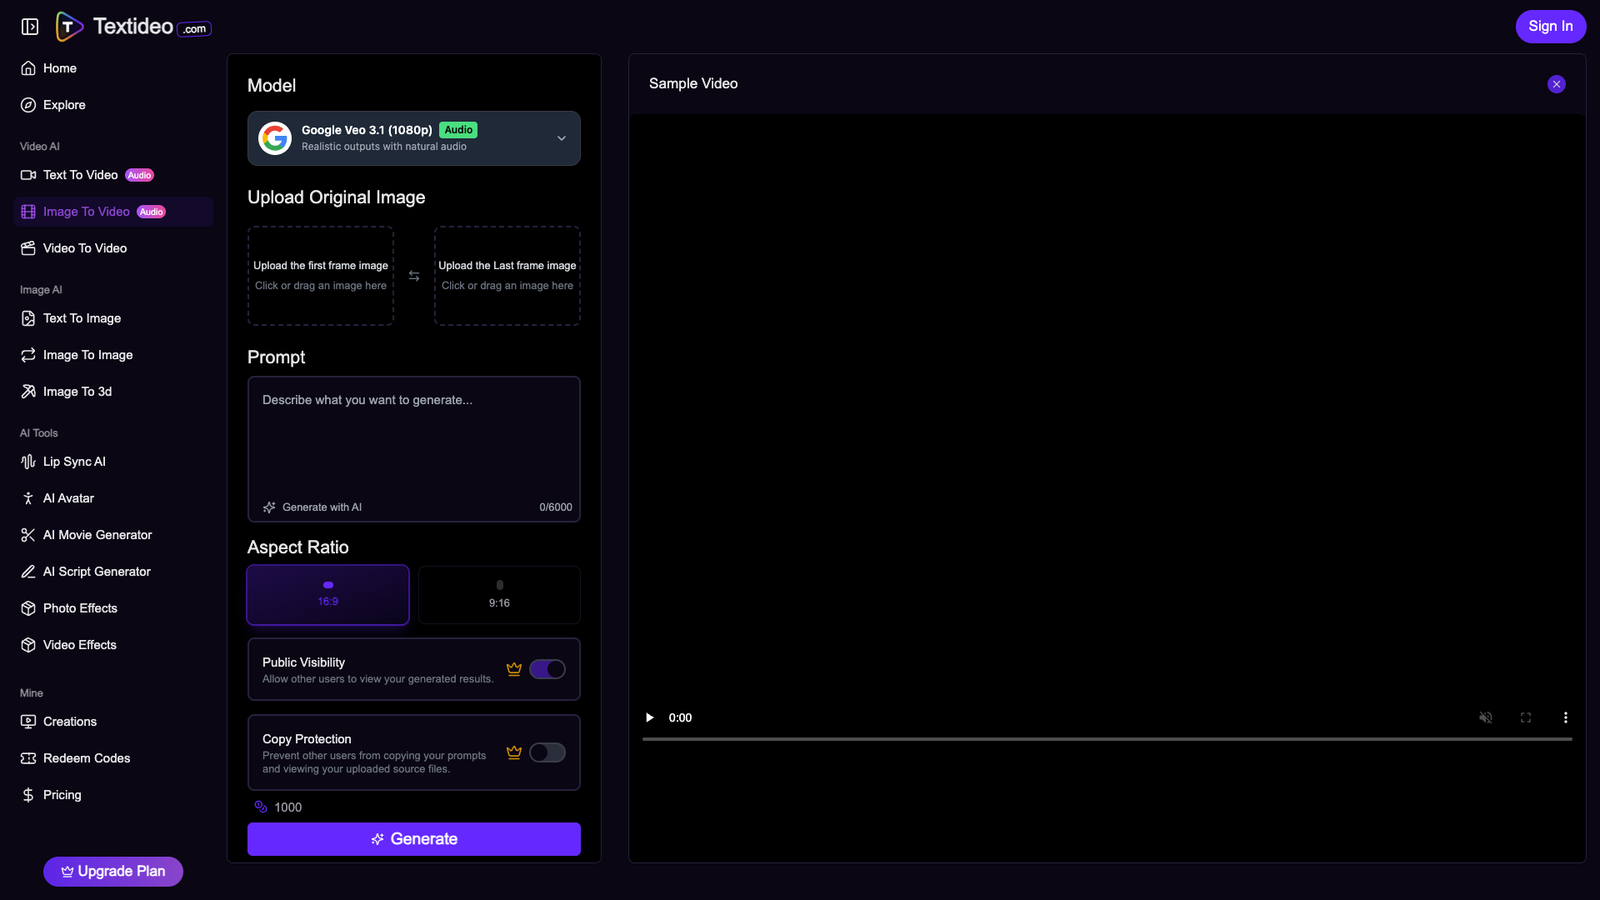The height and width of the screenshot is (900, 1600).
Task: Click the Image To Image arrows icon
Action: point(28,355)
